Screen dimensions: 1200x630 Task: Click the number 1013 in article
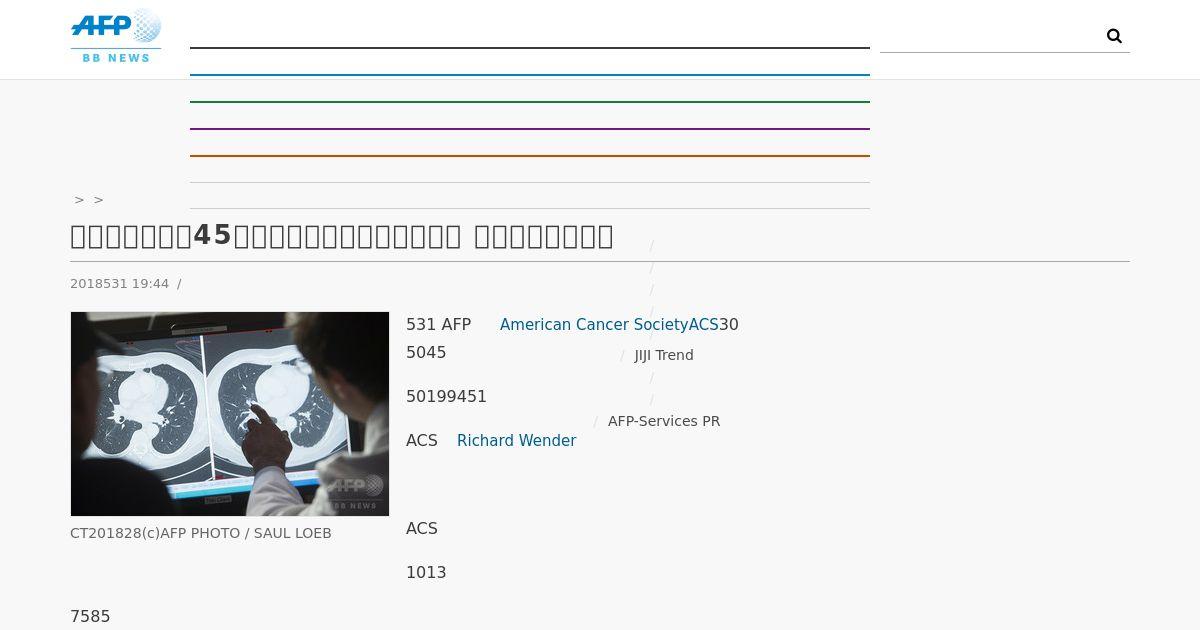(426, 573)
